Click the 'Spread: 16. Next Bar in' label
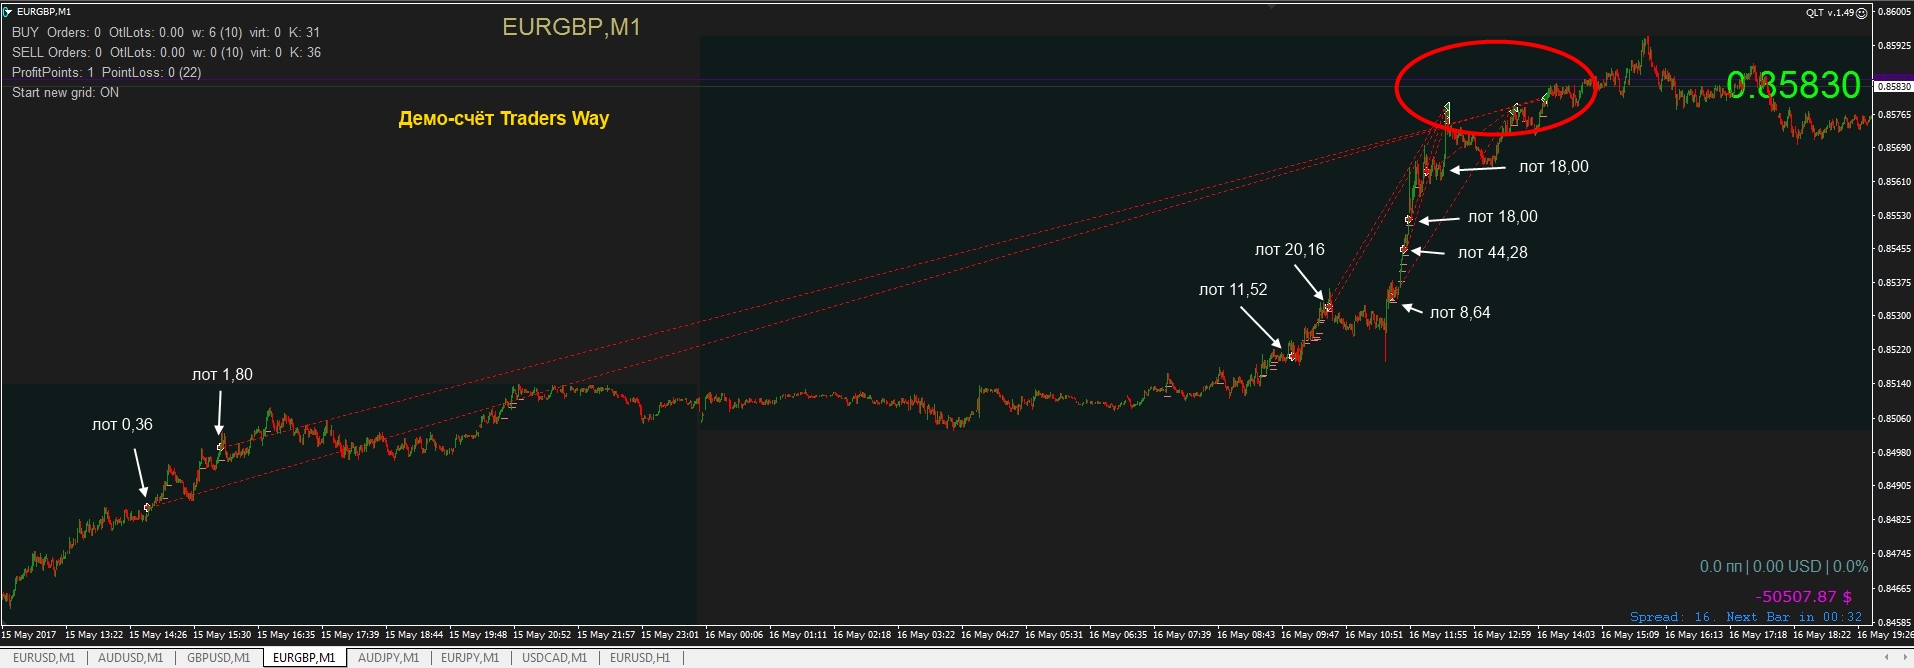The height and width of the screenshot is (668, 1914). pos(1746,617)
